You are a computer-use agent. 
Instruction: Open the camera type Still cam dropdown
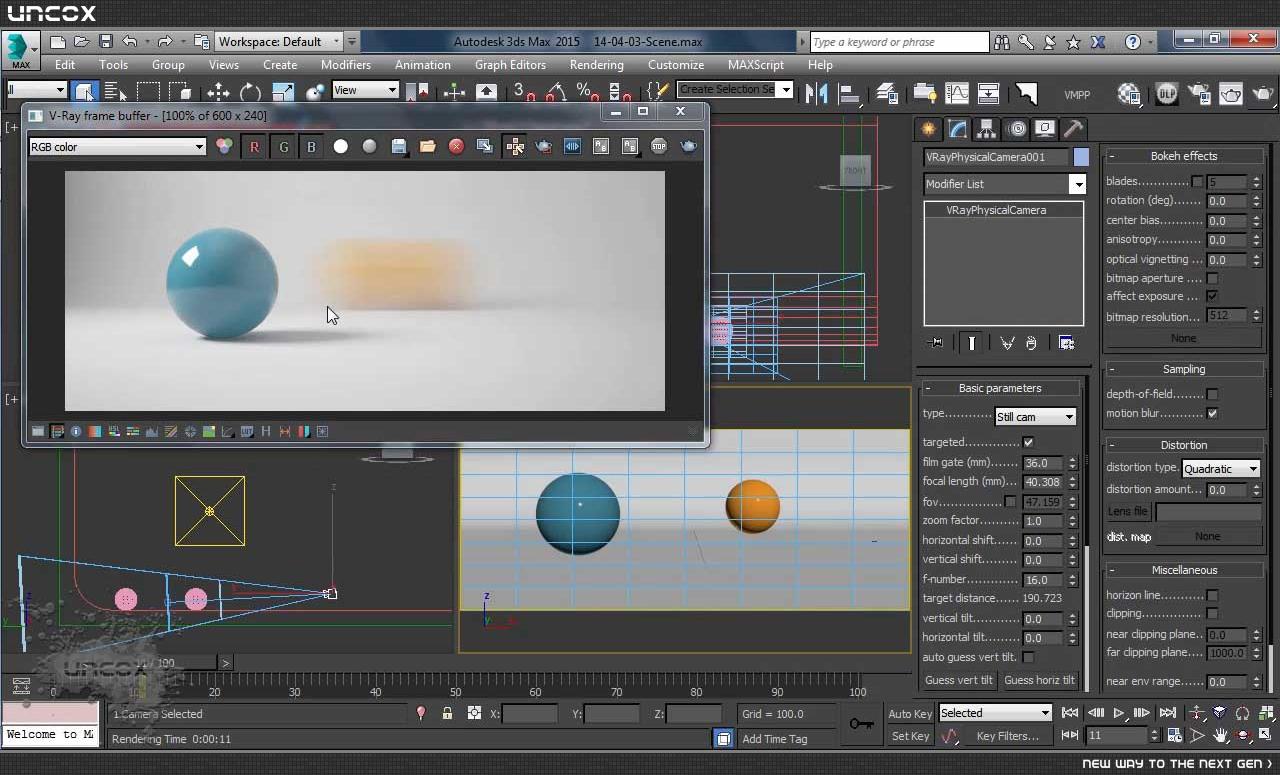(1035, 416)
